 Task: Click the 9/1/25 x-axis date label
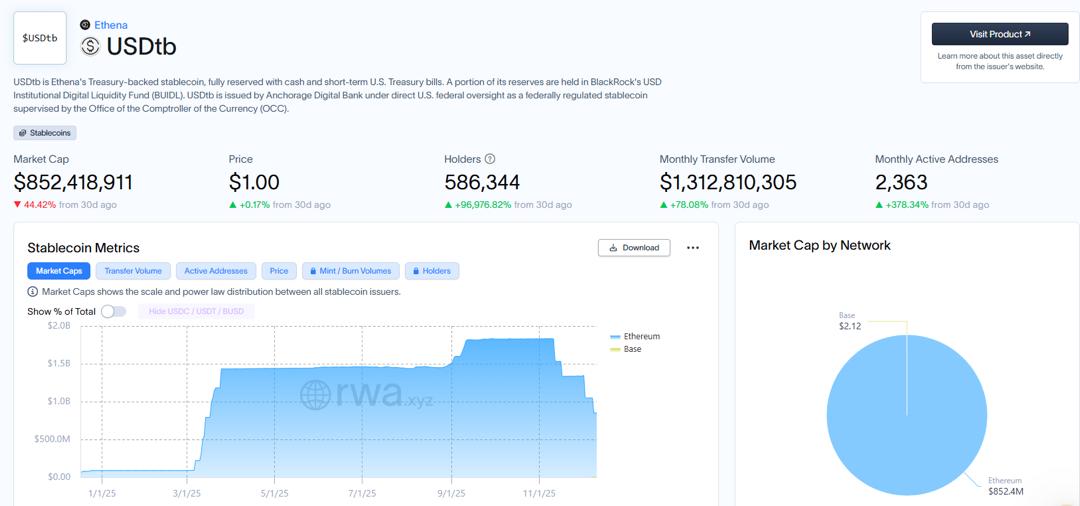click(x=451, y=494)
